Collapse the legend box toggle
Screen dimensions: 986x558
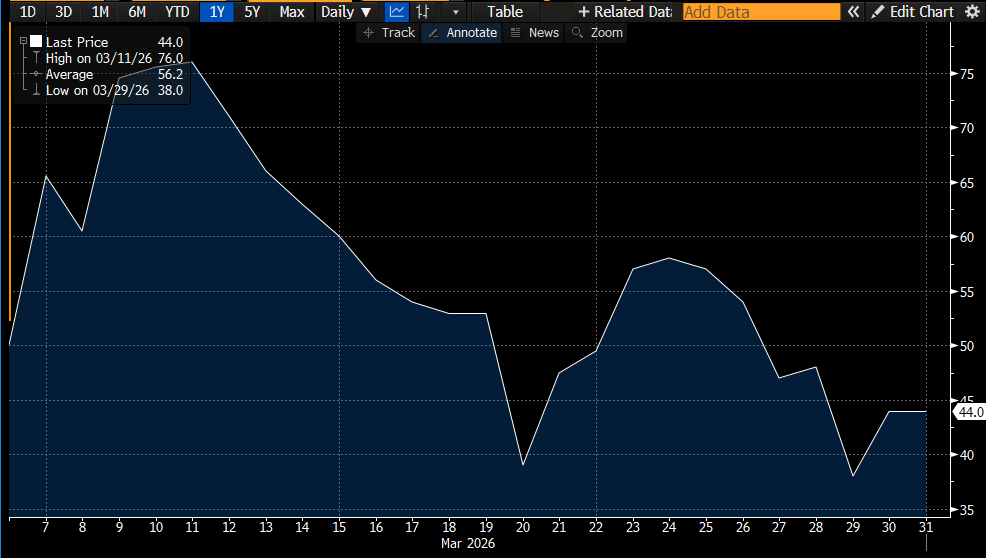(23, 41)
